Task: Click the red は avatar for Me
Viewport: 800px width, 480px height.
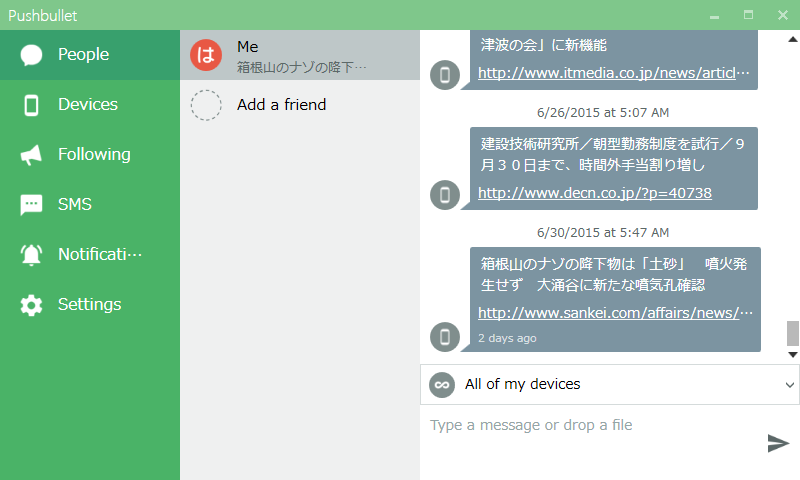Action: 206,55
